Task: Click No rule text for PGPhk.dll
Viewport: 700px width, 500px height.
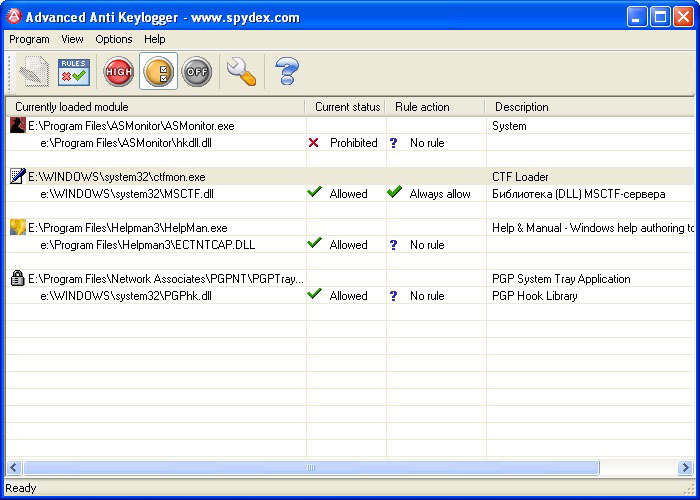Action: click(x=427, y=296)
